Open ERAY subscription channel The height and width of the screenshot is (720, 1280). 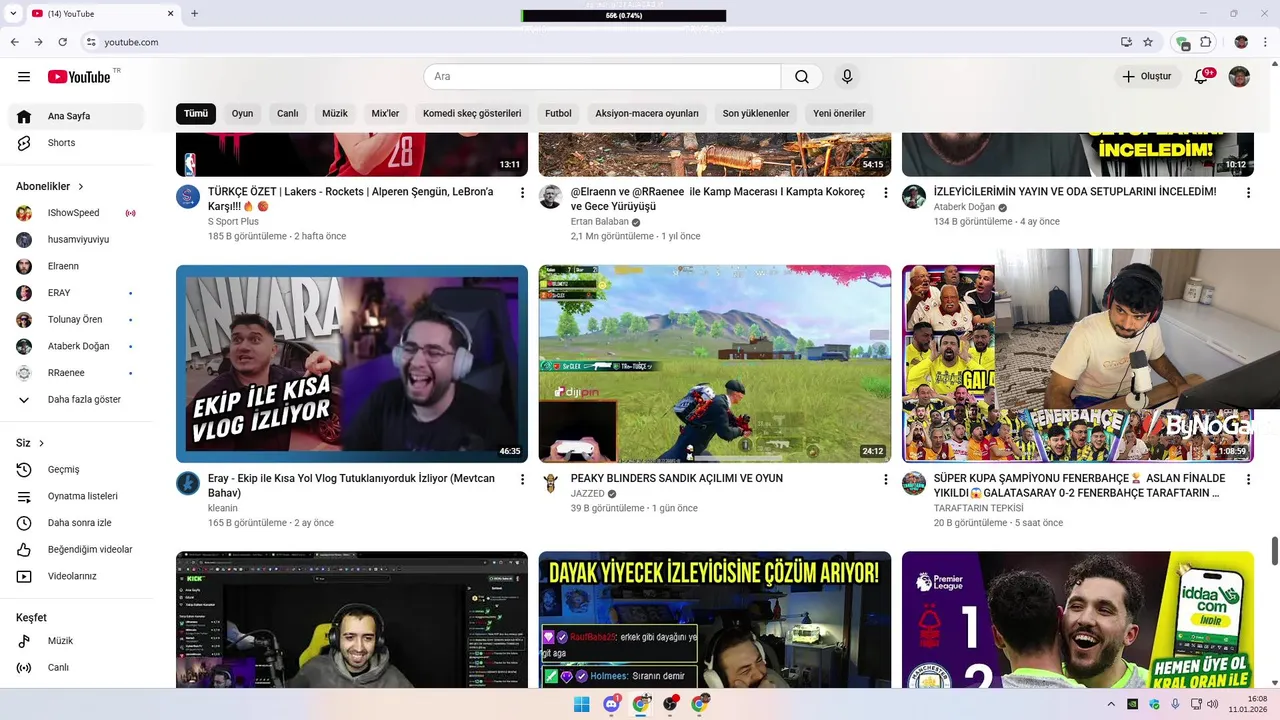pyautogui.click(x=76, y=293)
